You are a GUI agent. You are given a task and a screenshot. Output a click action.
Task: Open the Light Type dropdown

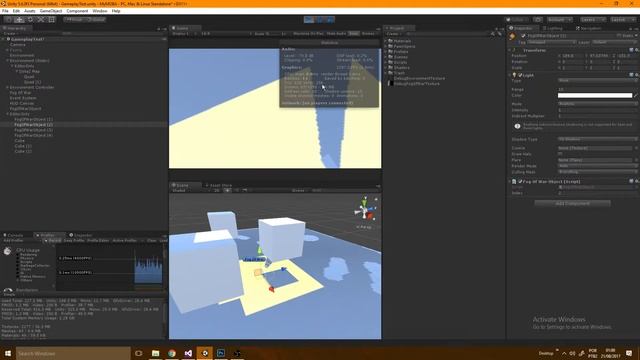[598, 81]
